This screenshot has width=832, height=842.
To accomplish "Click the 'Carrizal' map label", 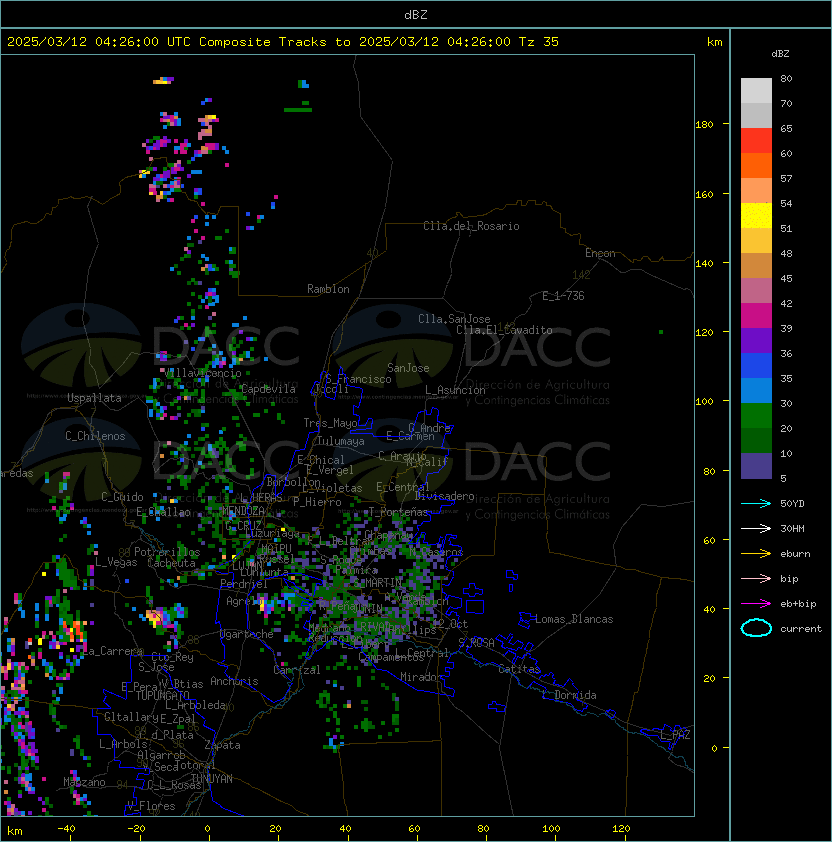I will tap(297, 670).
